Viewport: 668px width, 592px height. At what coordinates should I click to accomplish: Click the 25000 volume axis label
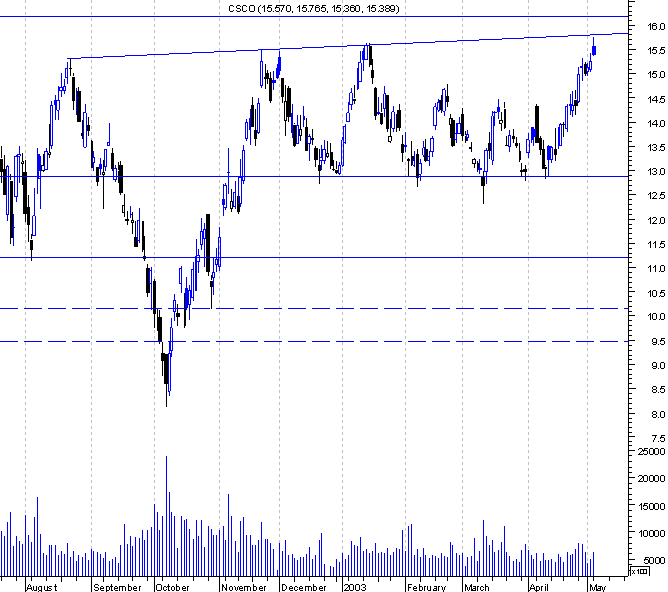click(651, 451)
